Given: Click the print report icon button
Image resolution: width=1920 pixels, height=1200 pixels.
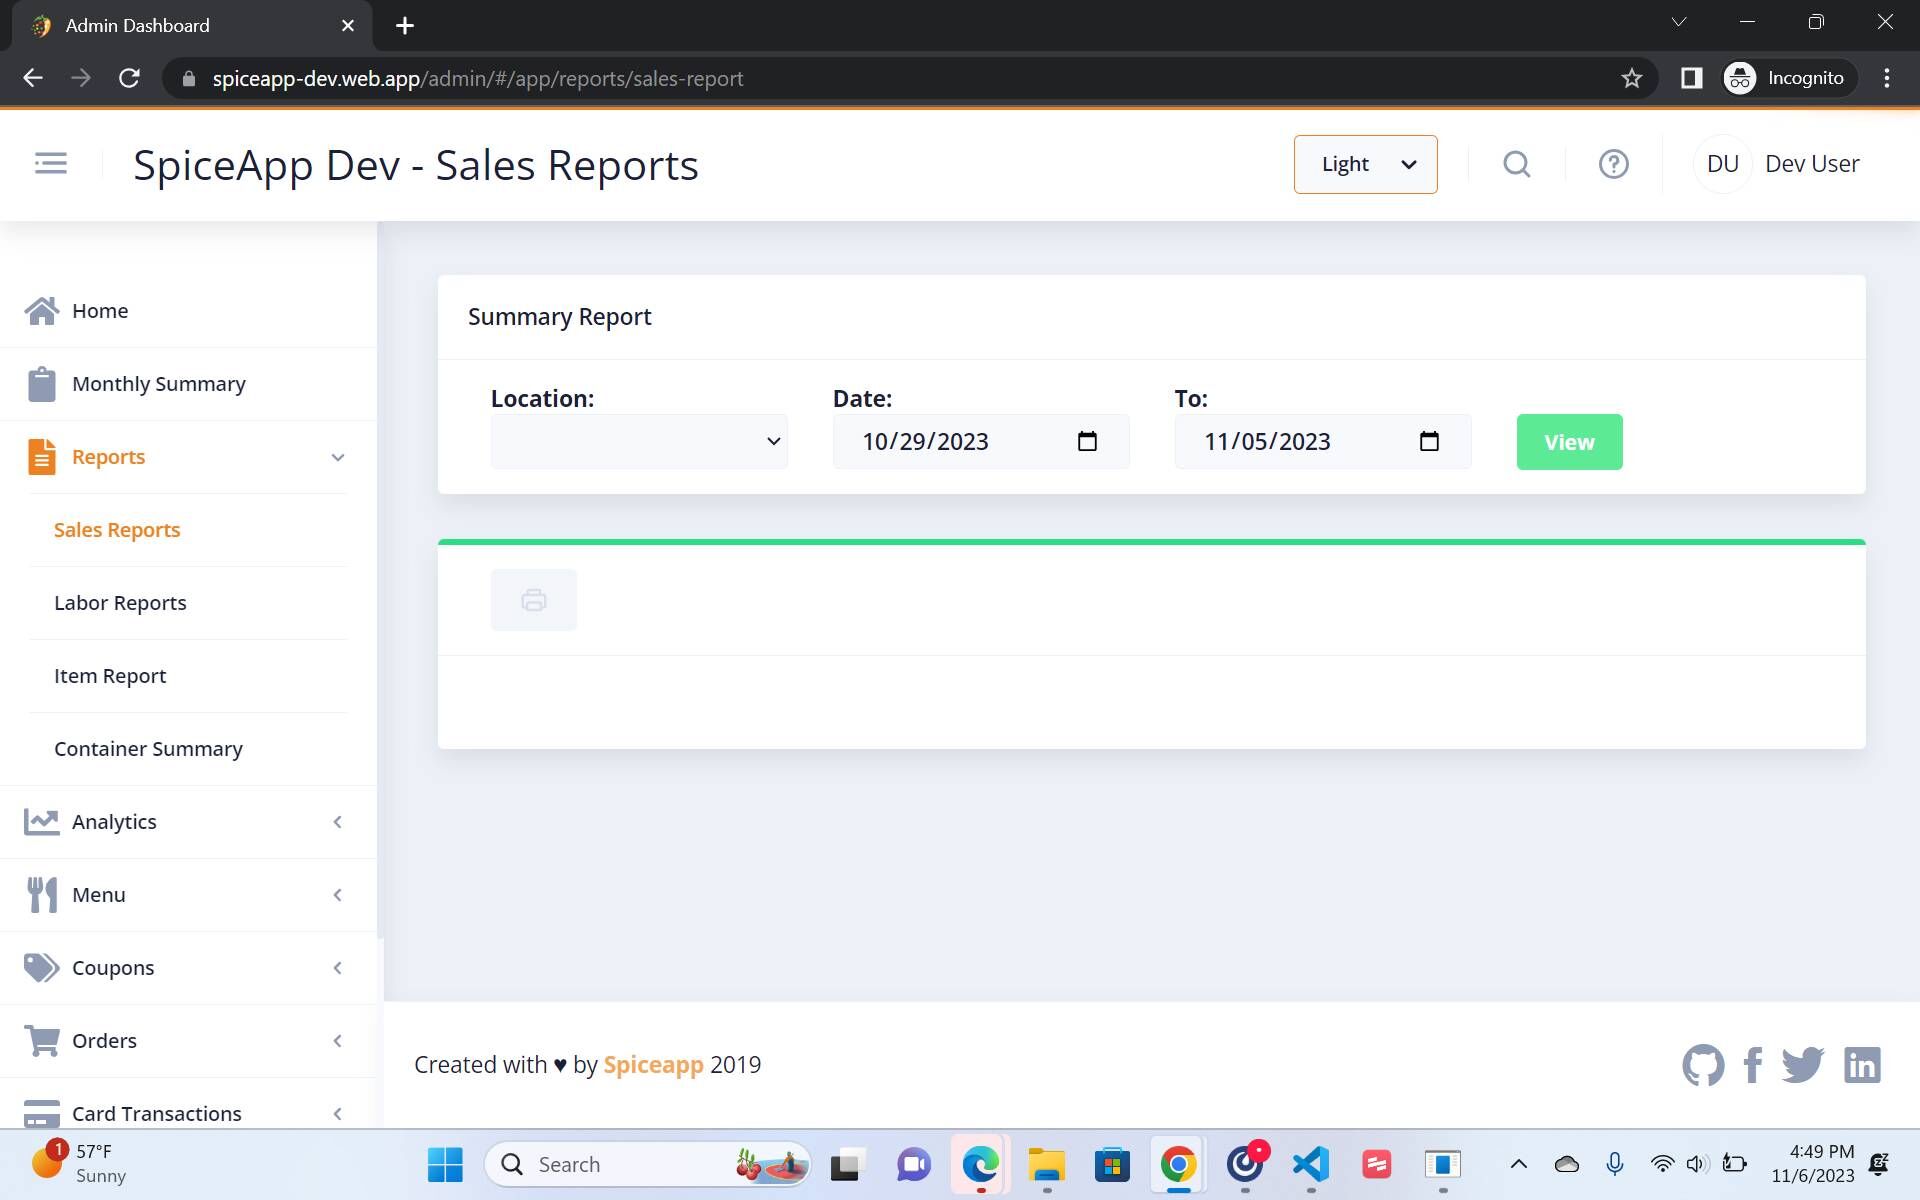Looking at the screenshot, I should pyautogui.click(x=533, y=600).
